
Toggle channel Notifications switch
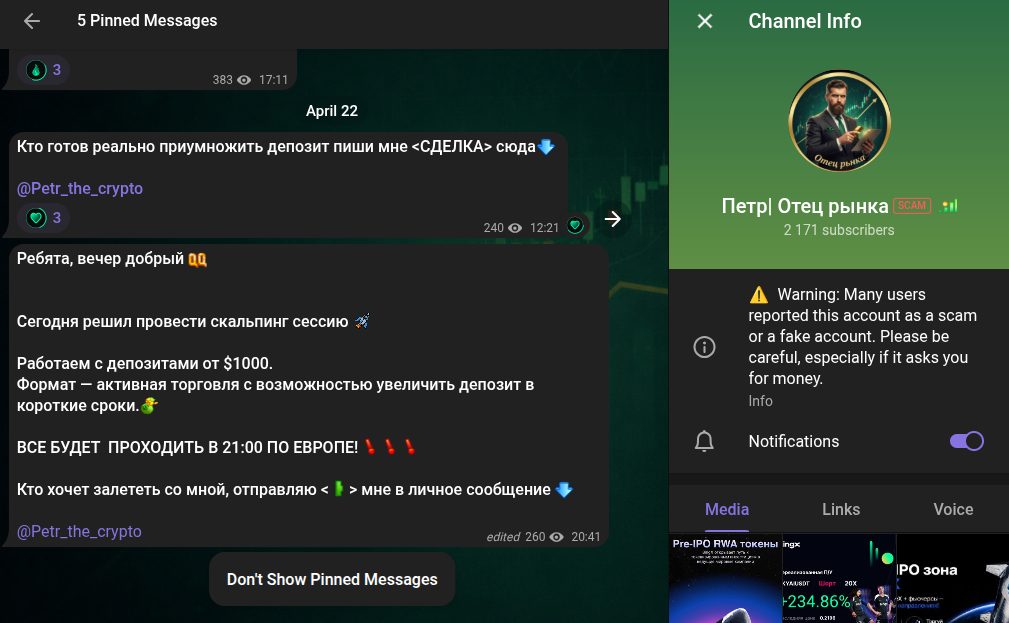[x=966, y=441]
